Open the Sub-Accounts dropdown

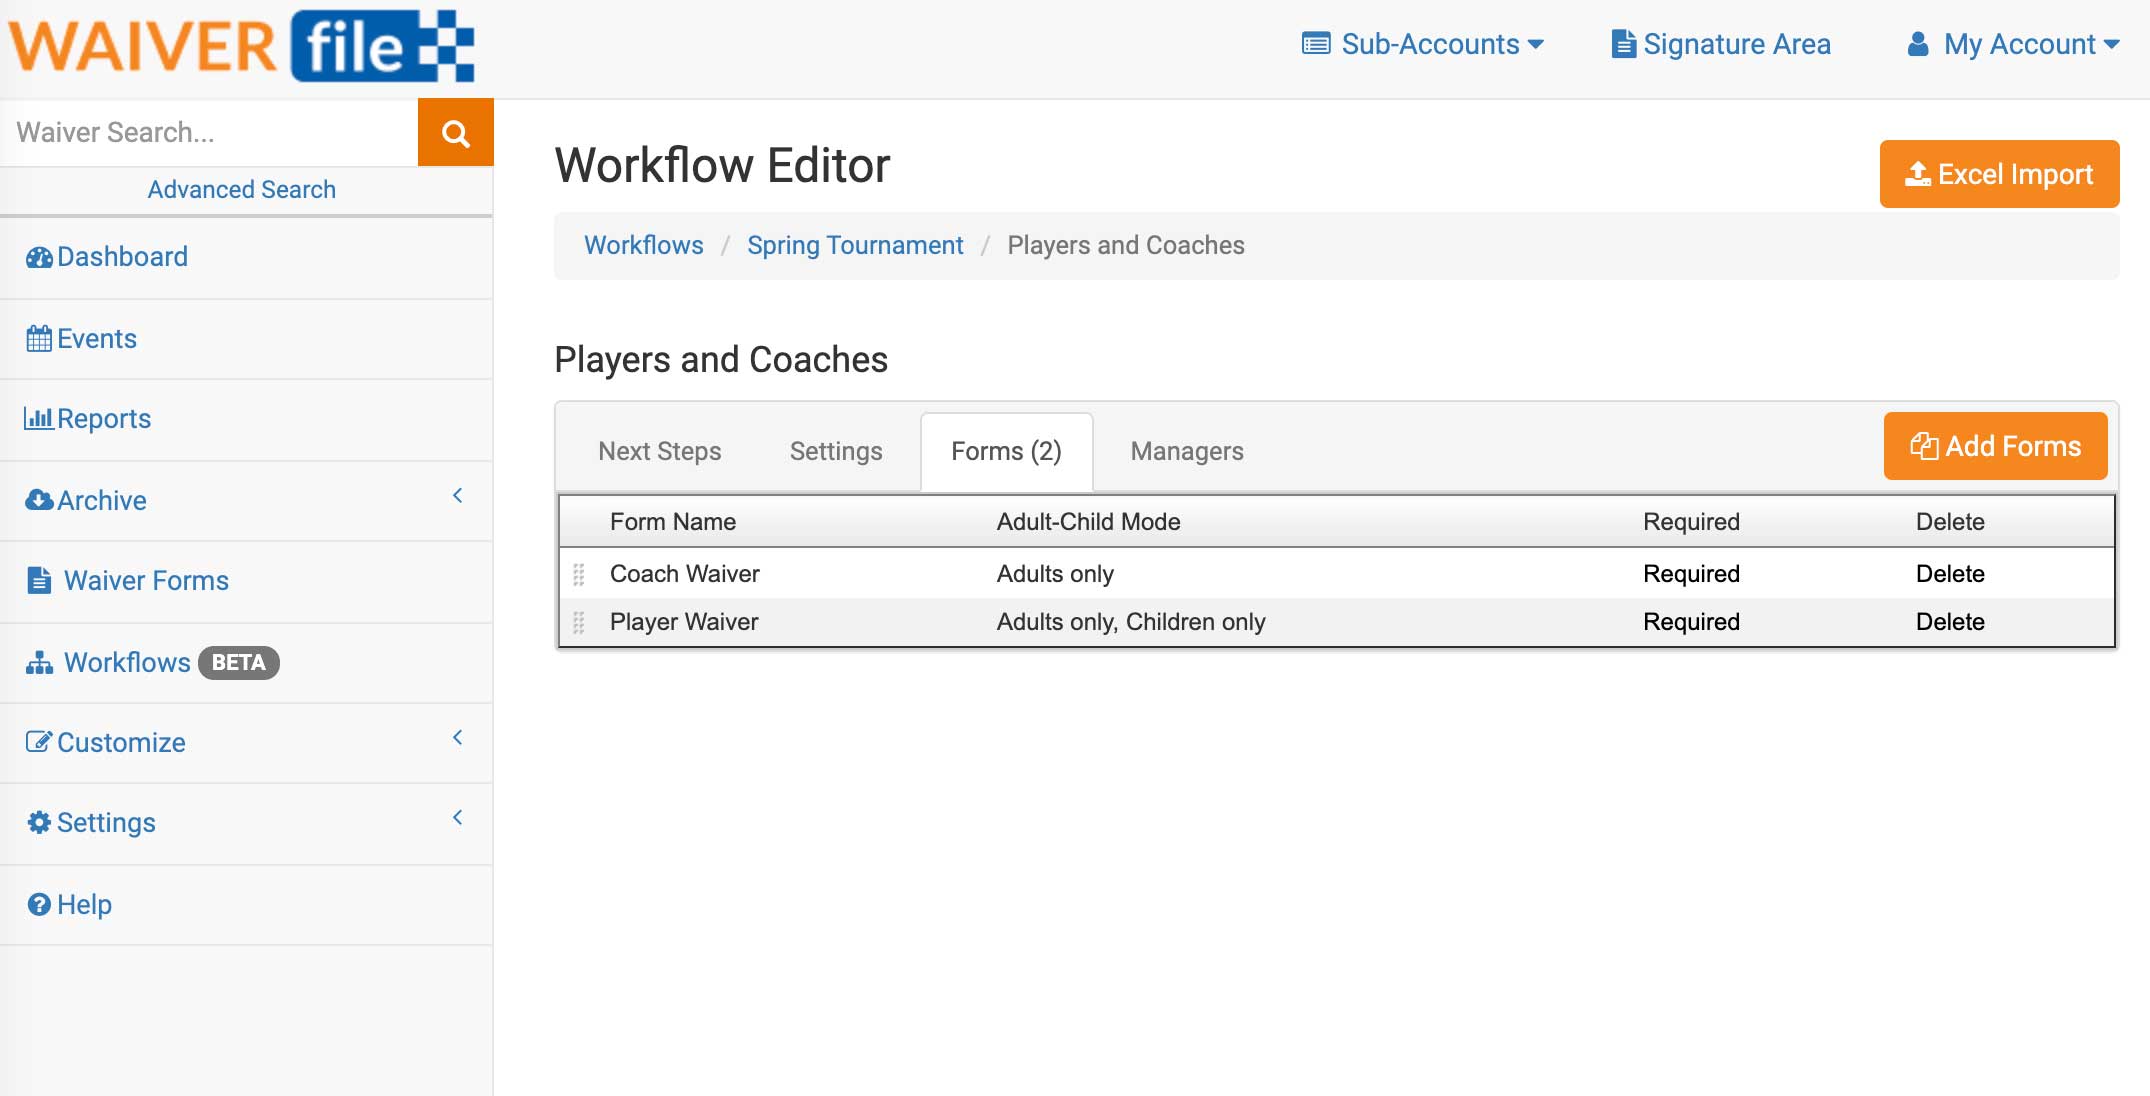pyautogui.click(x=1422, y=44)
